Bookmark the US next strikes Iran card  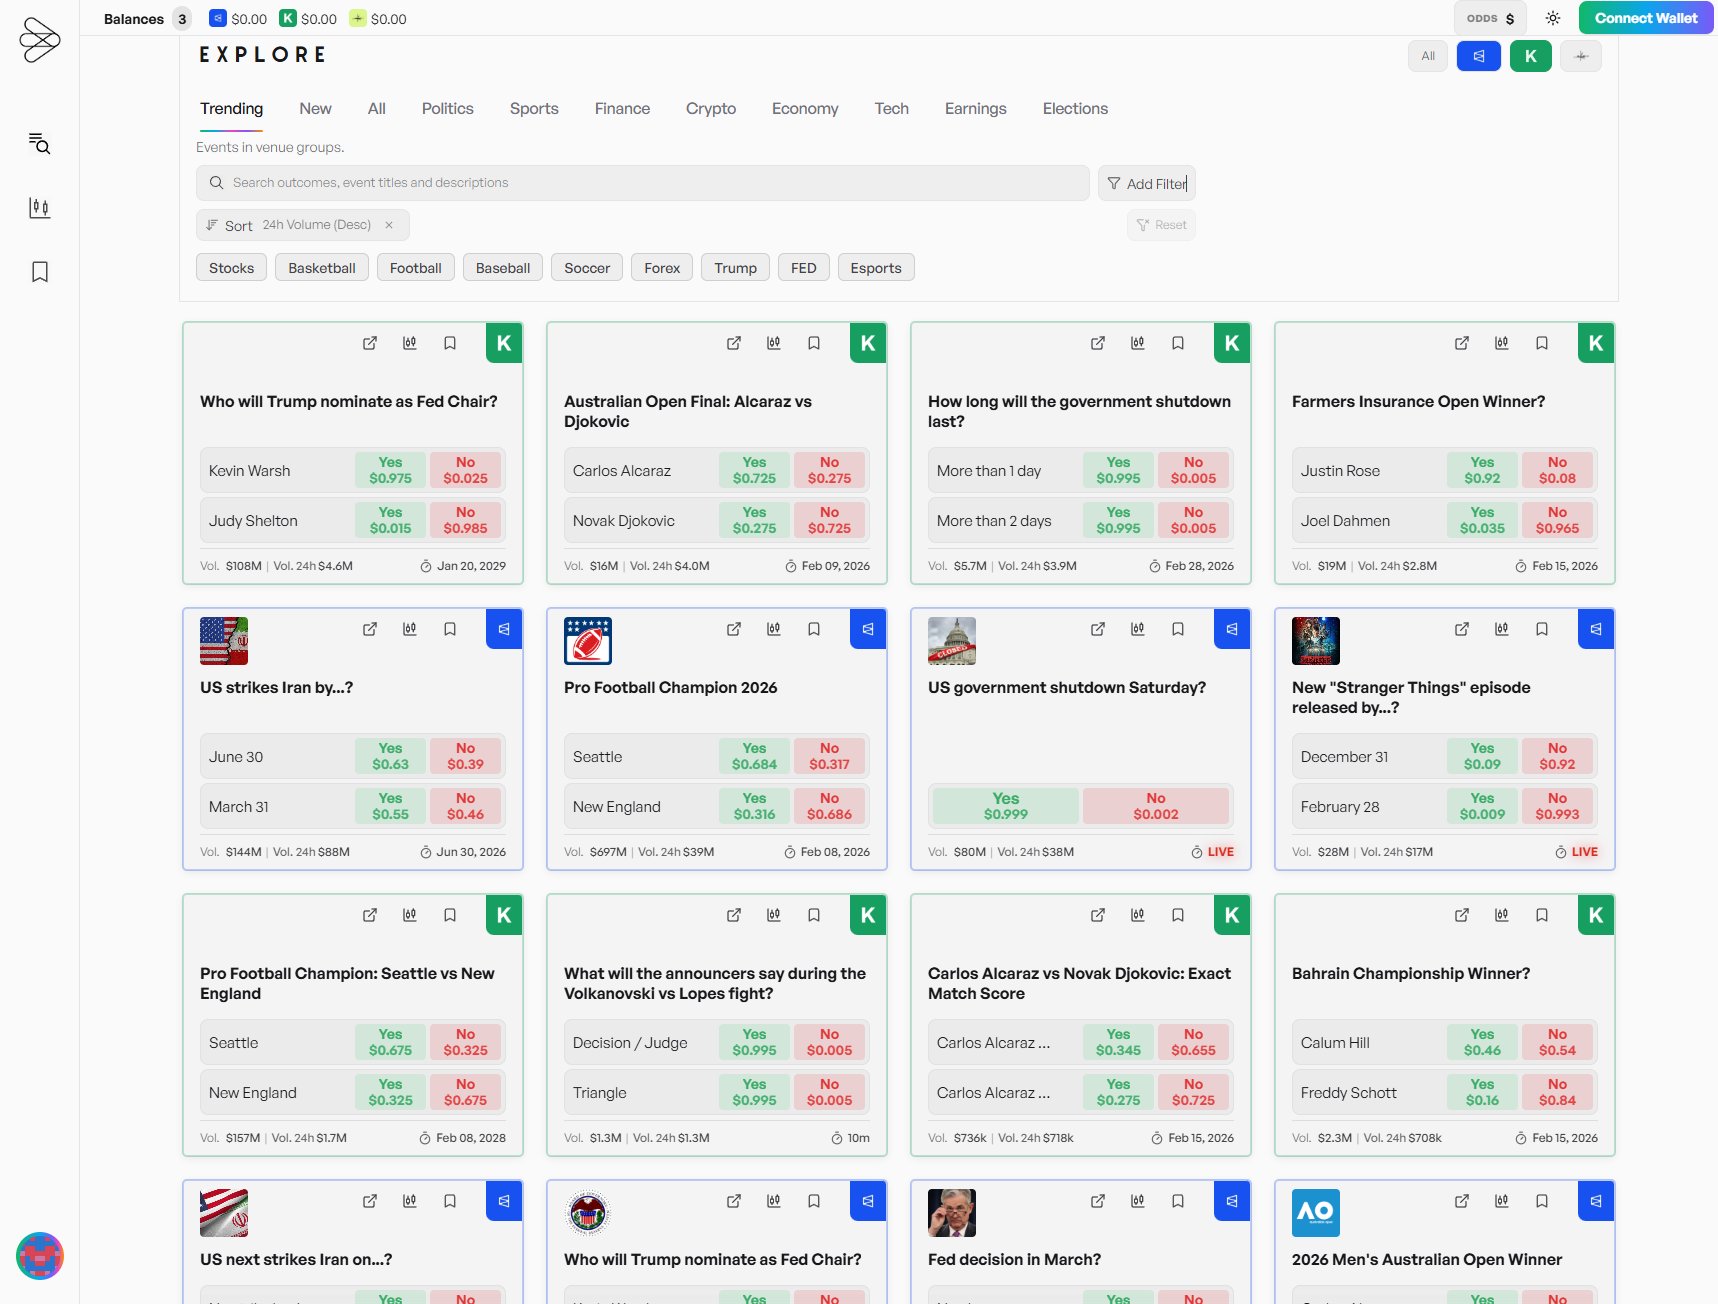tap(450, 1201)
